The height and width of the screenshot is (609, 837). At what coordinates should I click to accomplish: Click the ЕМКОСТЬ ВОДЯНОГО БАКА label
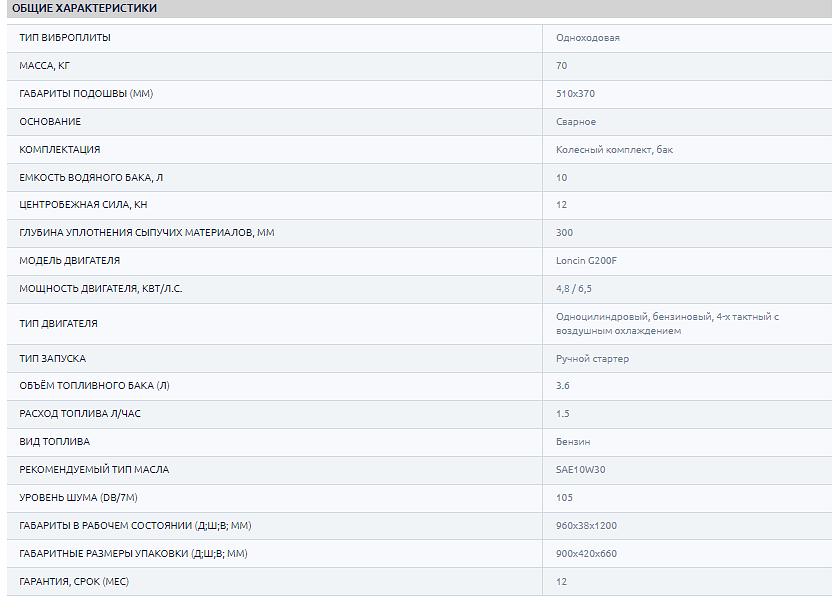point(91,178)
